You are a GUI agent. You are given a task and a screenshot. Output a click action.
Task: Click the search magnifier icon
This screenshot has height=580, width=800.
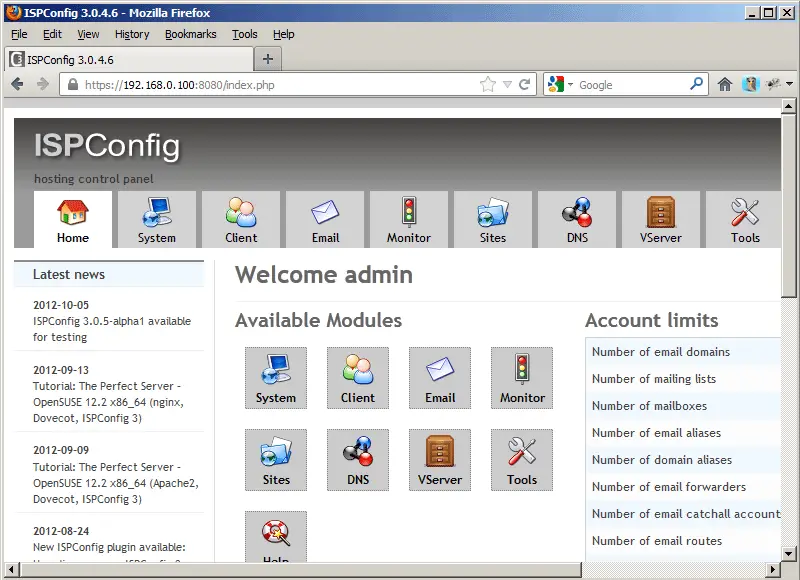[x=696, y=84]
